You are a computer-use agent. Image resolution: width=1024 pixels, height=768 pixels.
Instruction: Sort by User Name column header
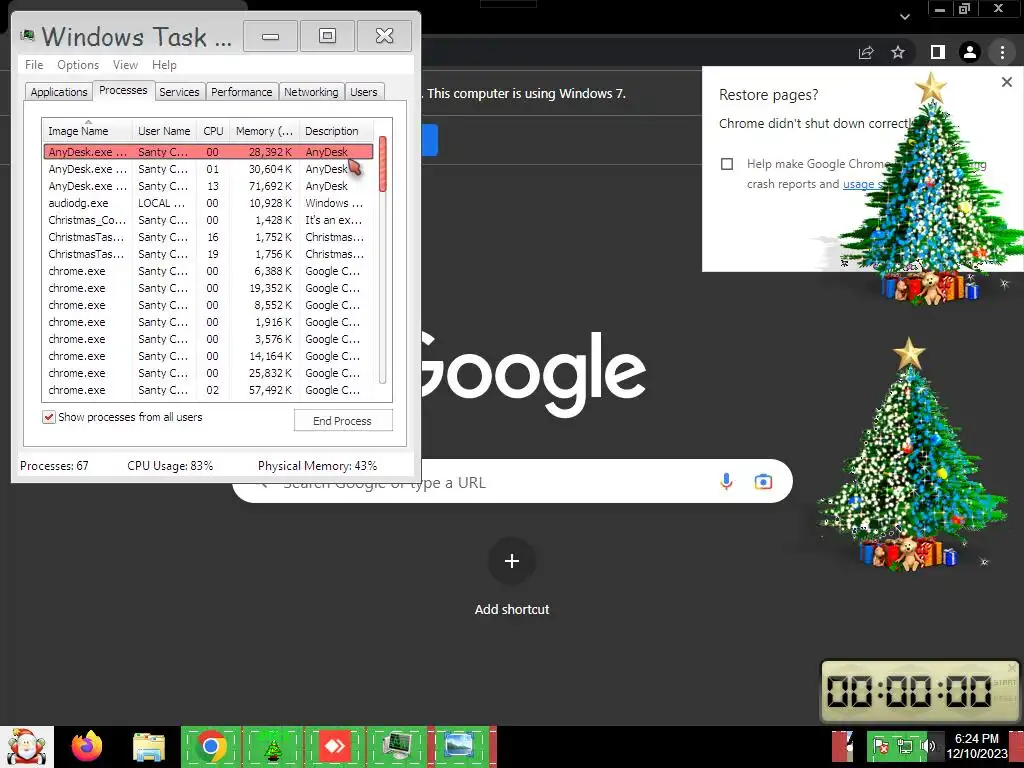click(x=164, y=131)
